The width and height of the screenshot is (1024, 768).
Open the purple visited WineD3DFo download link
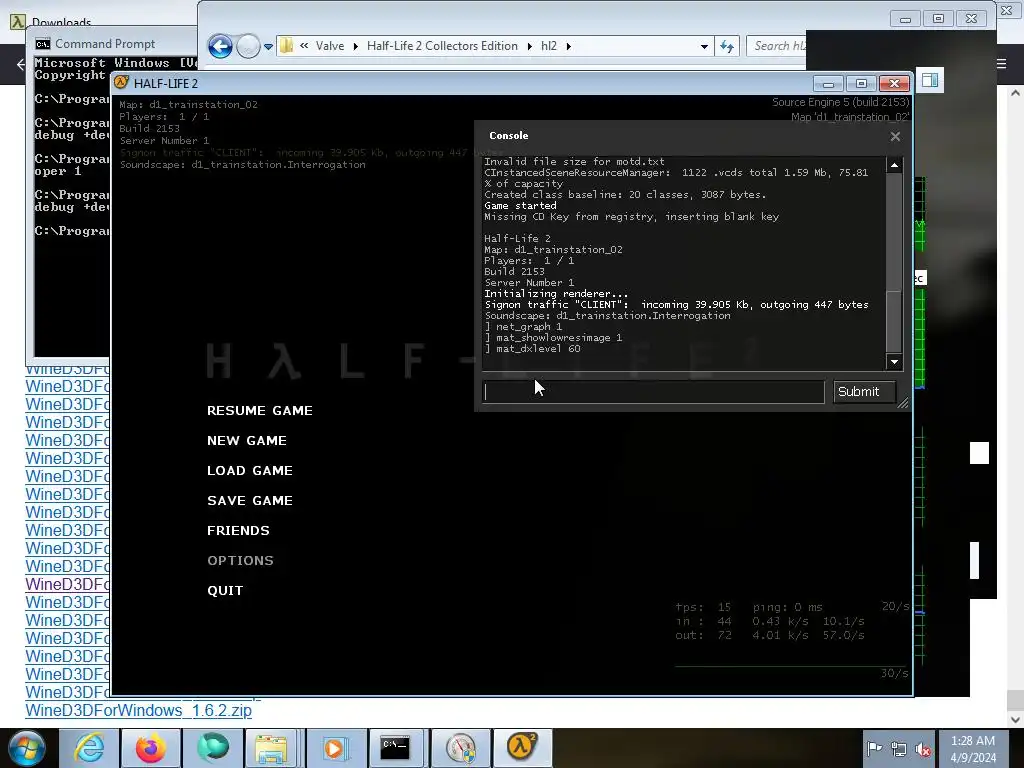coord(67,584)
